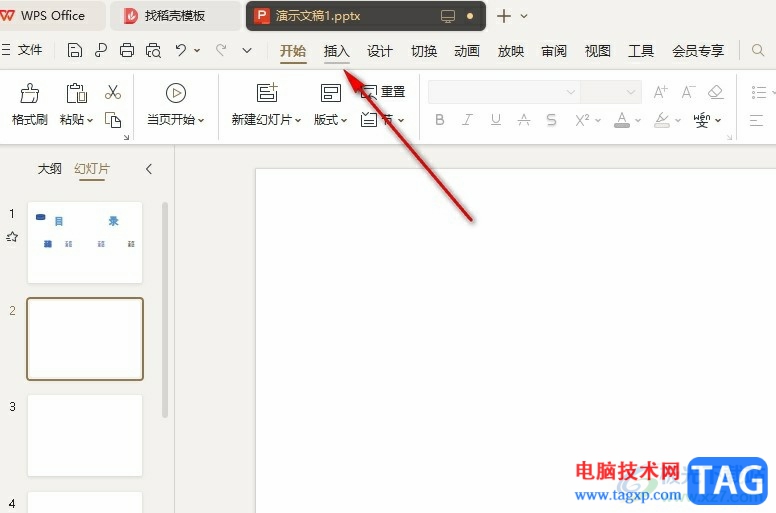776x513 pixels.
Task: Click the Paste (粘贴) clipboard icon
Action: [x=76, y=93]
